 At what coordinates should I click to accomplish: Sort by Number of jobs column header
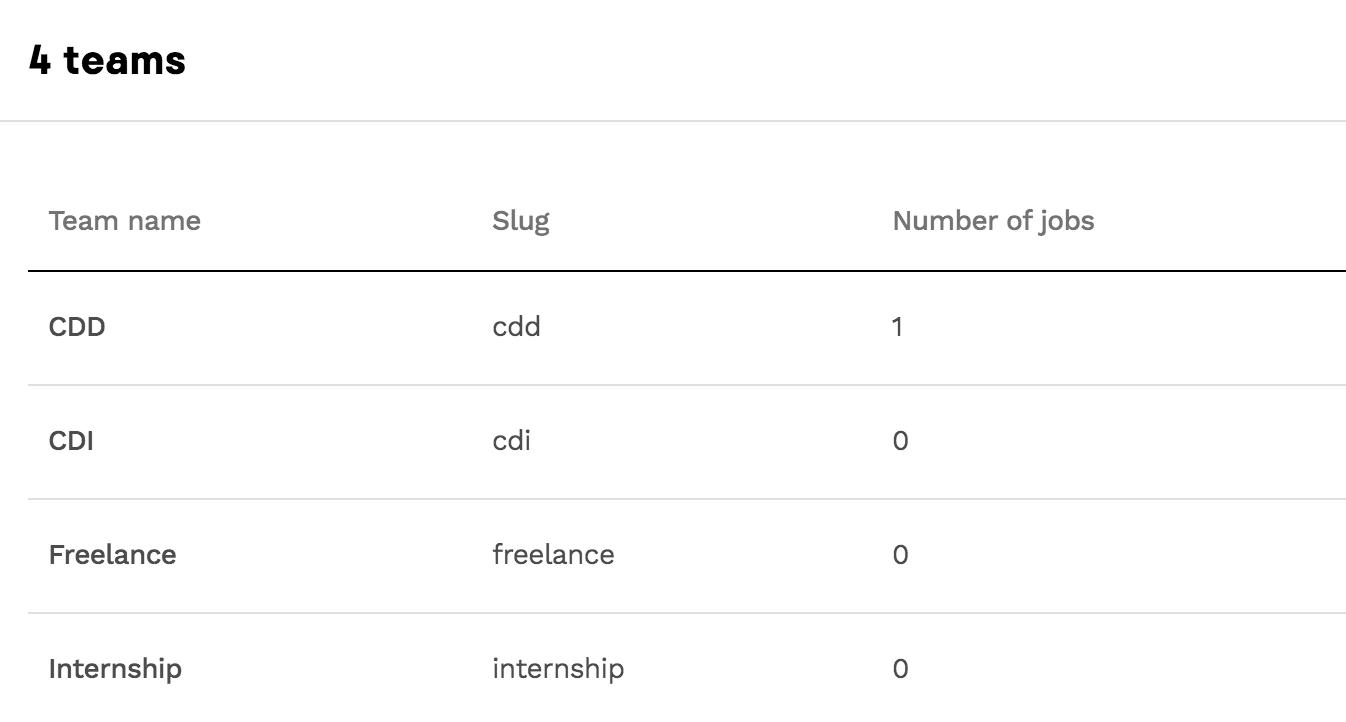993,221
